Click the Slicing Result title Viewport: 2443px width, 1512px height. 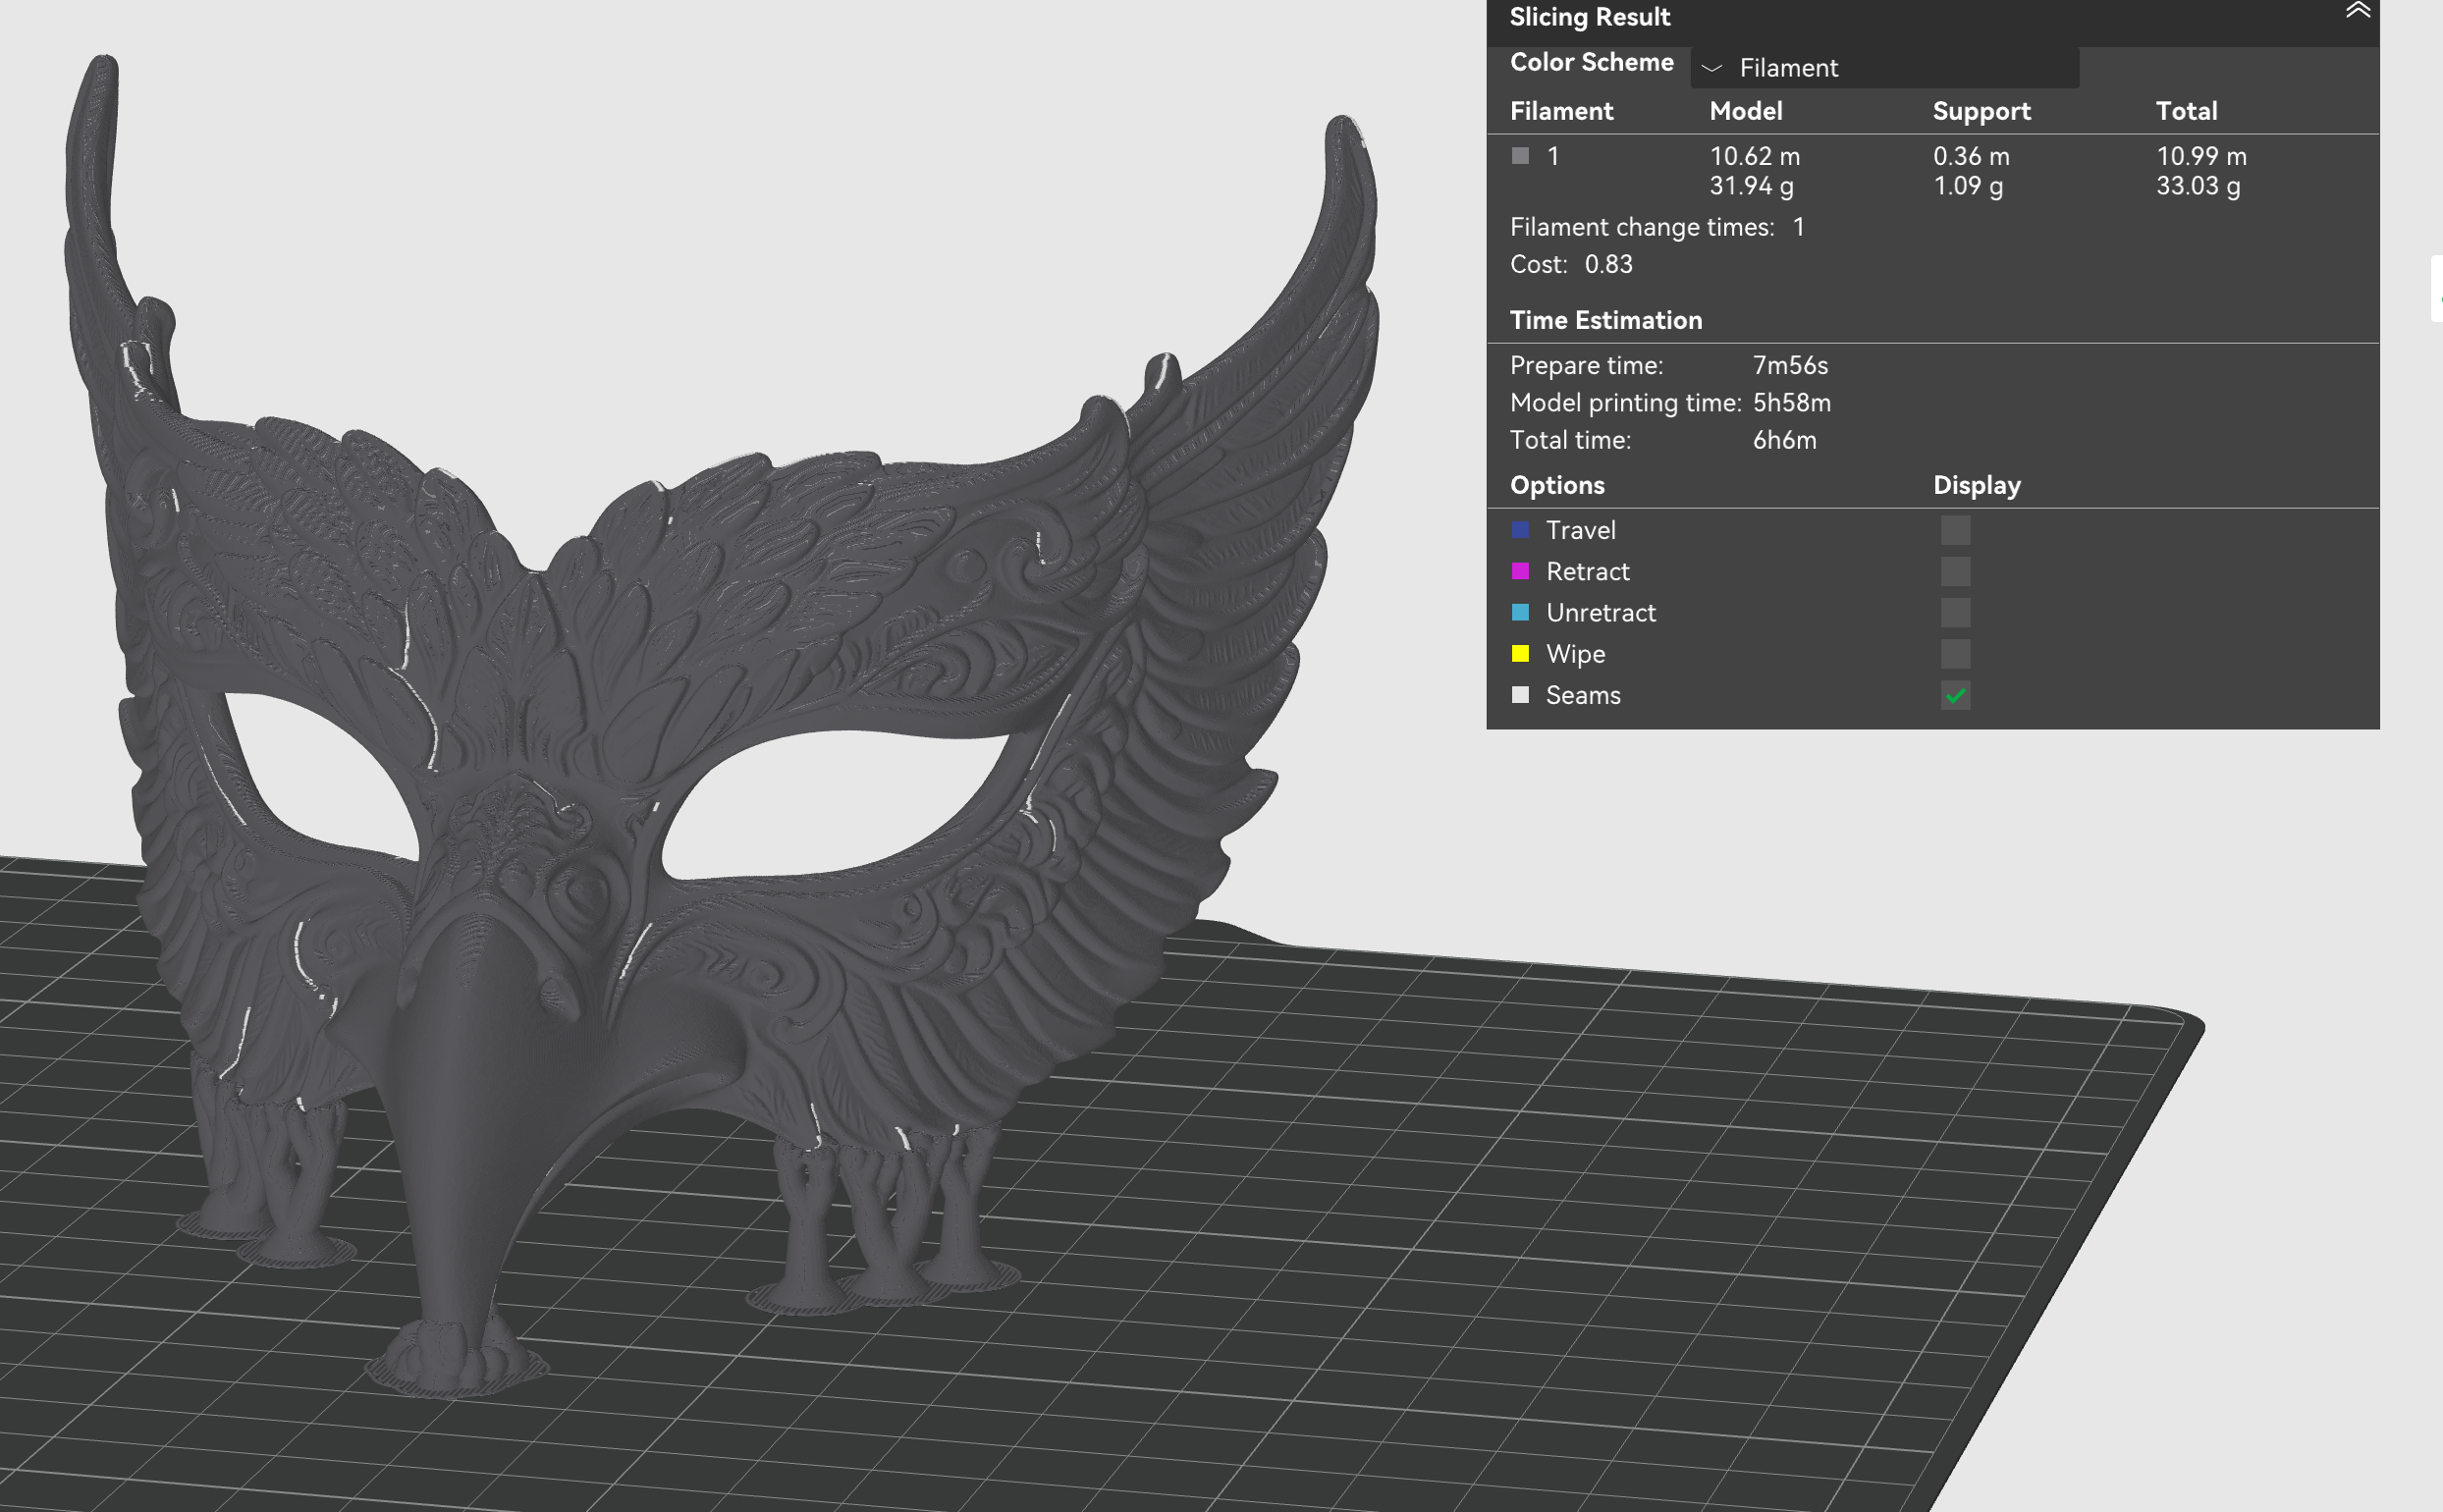tap(1589, 17)
